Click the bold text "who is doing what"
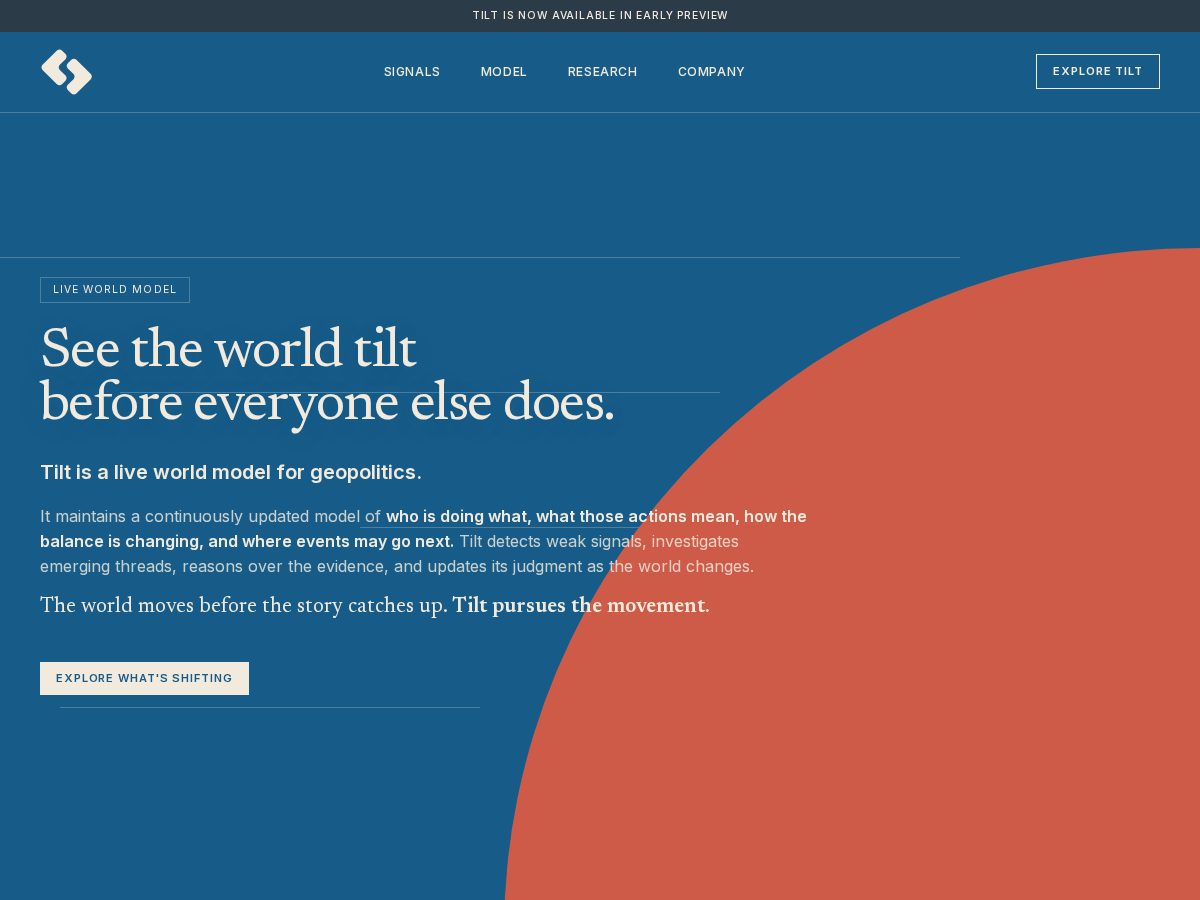The image size is (1200, 900). point(456,516)
